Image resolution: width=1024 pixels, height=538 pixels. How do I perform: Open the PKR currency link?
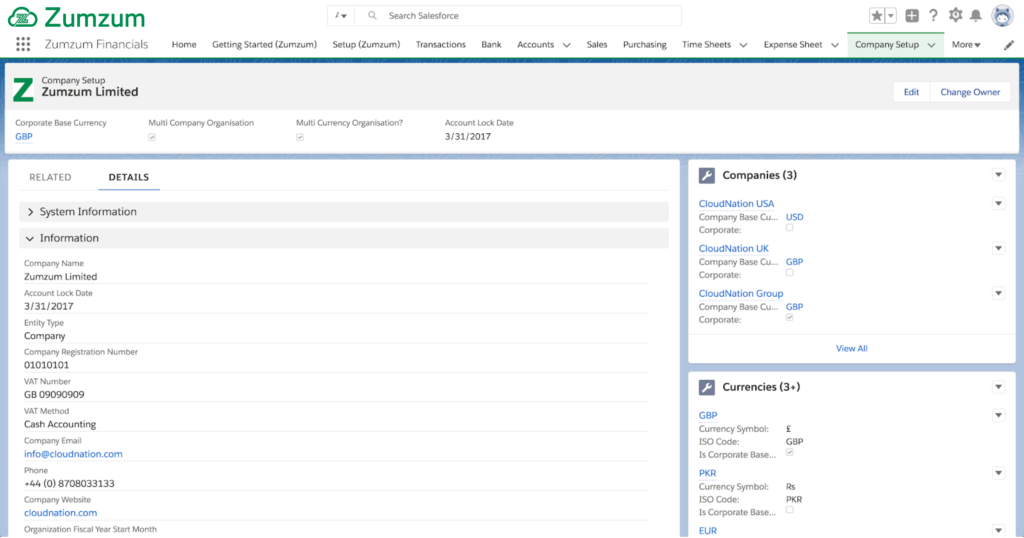pos(707,473)
